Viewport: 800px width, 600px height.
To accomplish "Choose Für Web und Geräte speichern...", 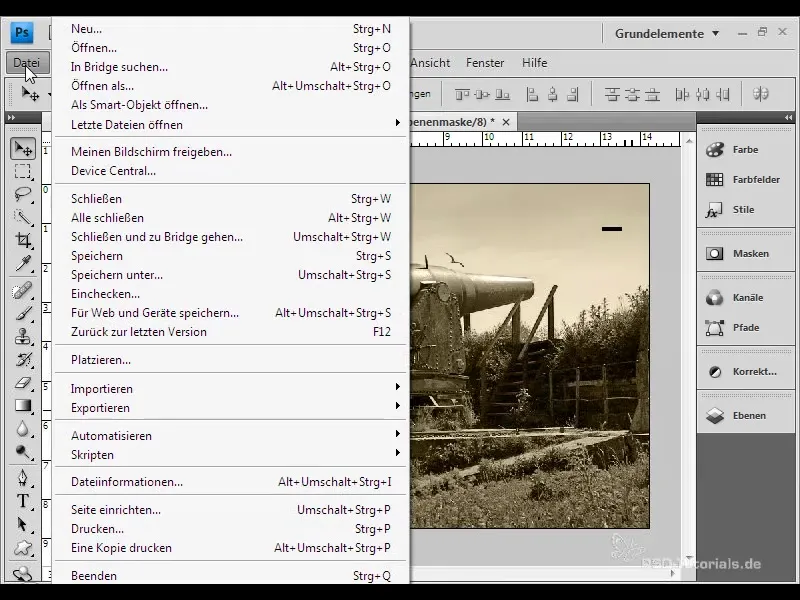I will [x=155, y=313].
